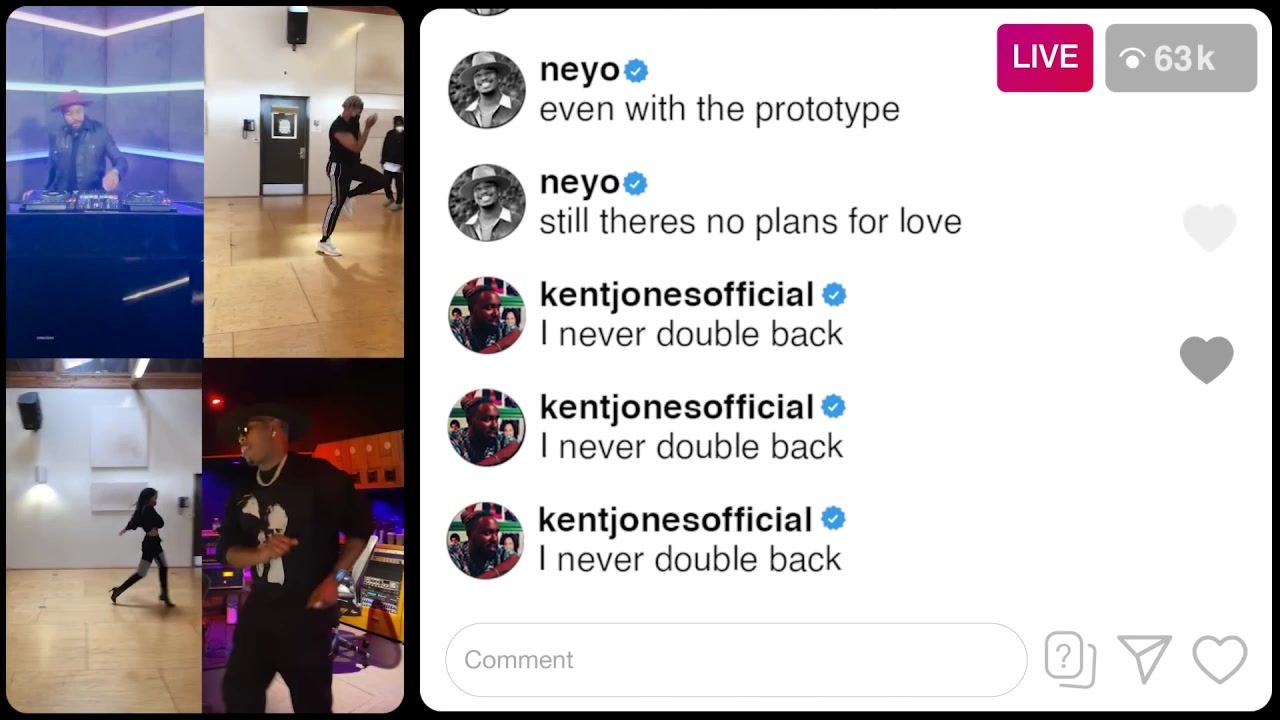Select the DJ video tile with red hat
The height and width of the screenshot is (720, 1280).
[104, 181]
